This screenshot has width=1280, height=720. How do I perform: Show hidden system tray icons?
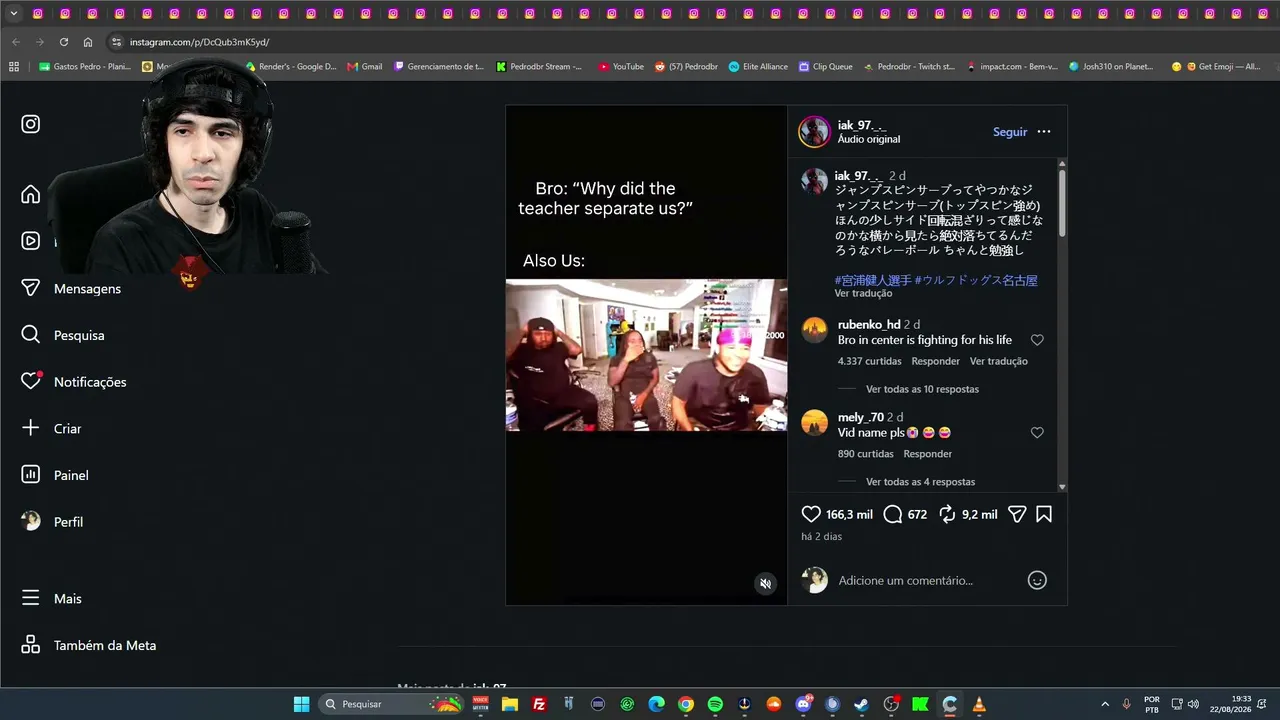[x=1105, y=704]
